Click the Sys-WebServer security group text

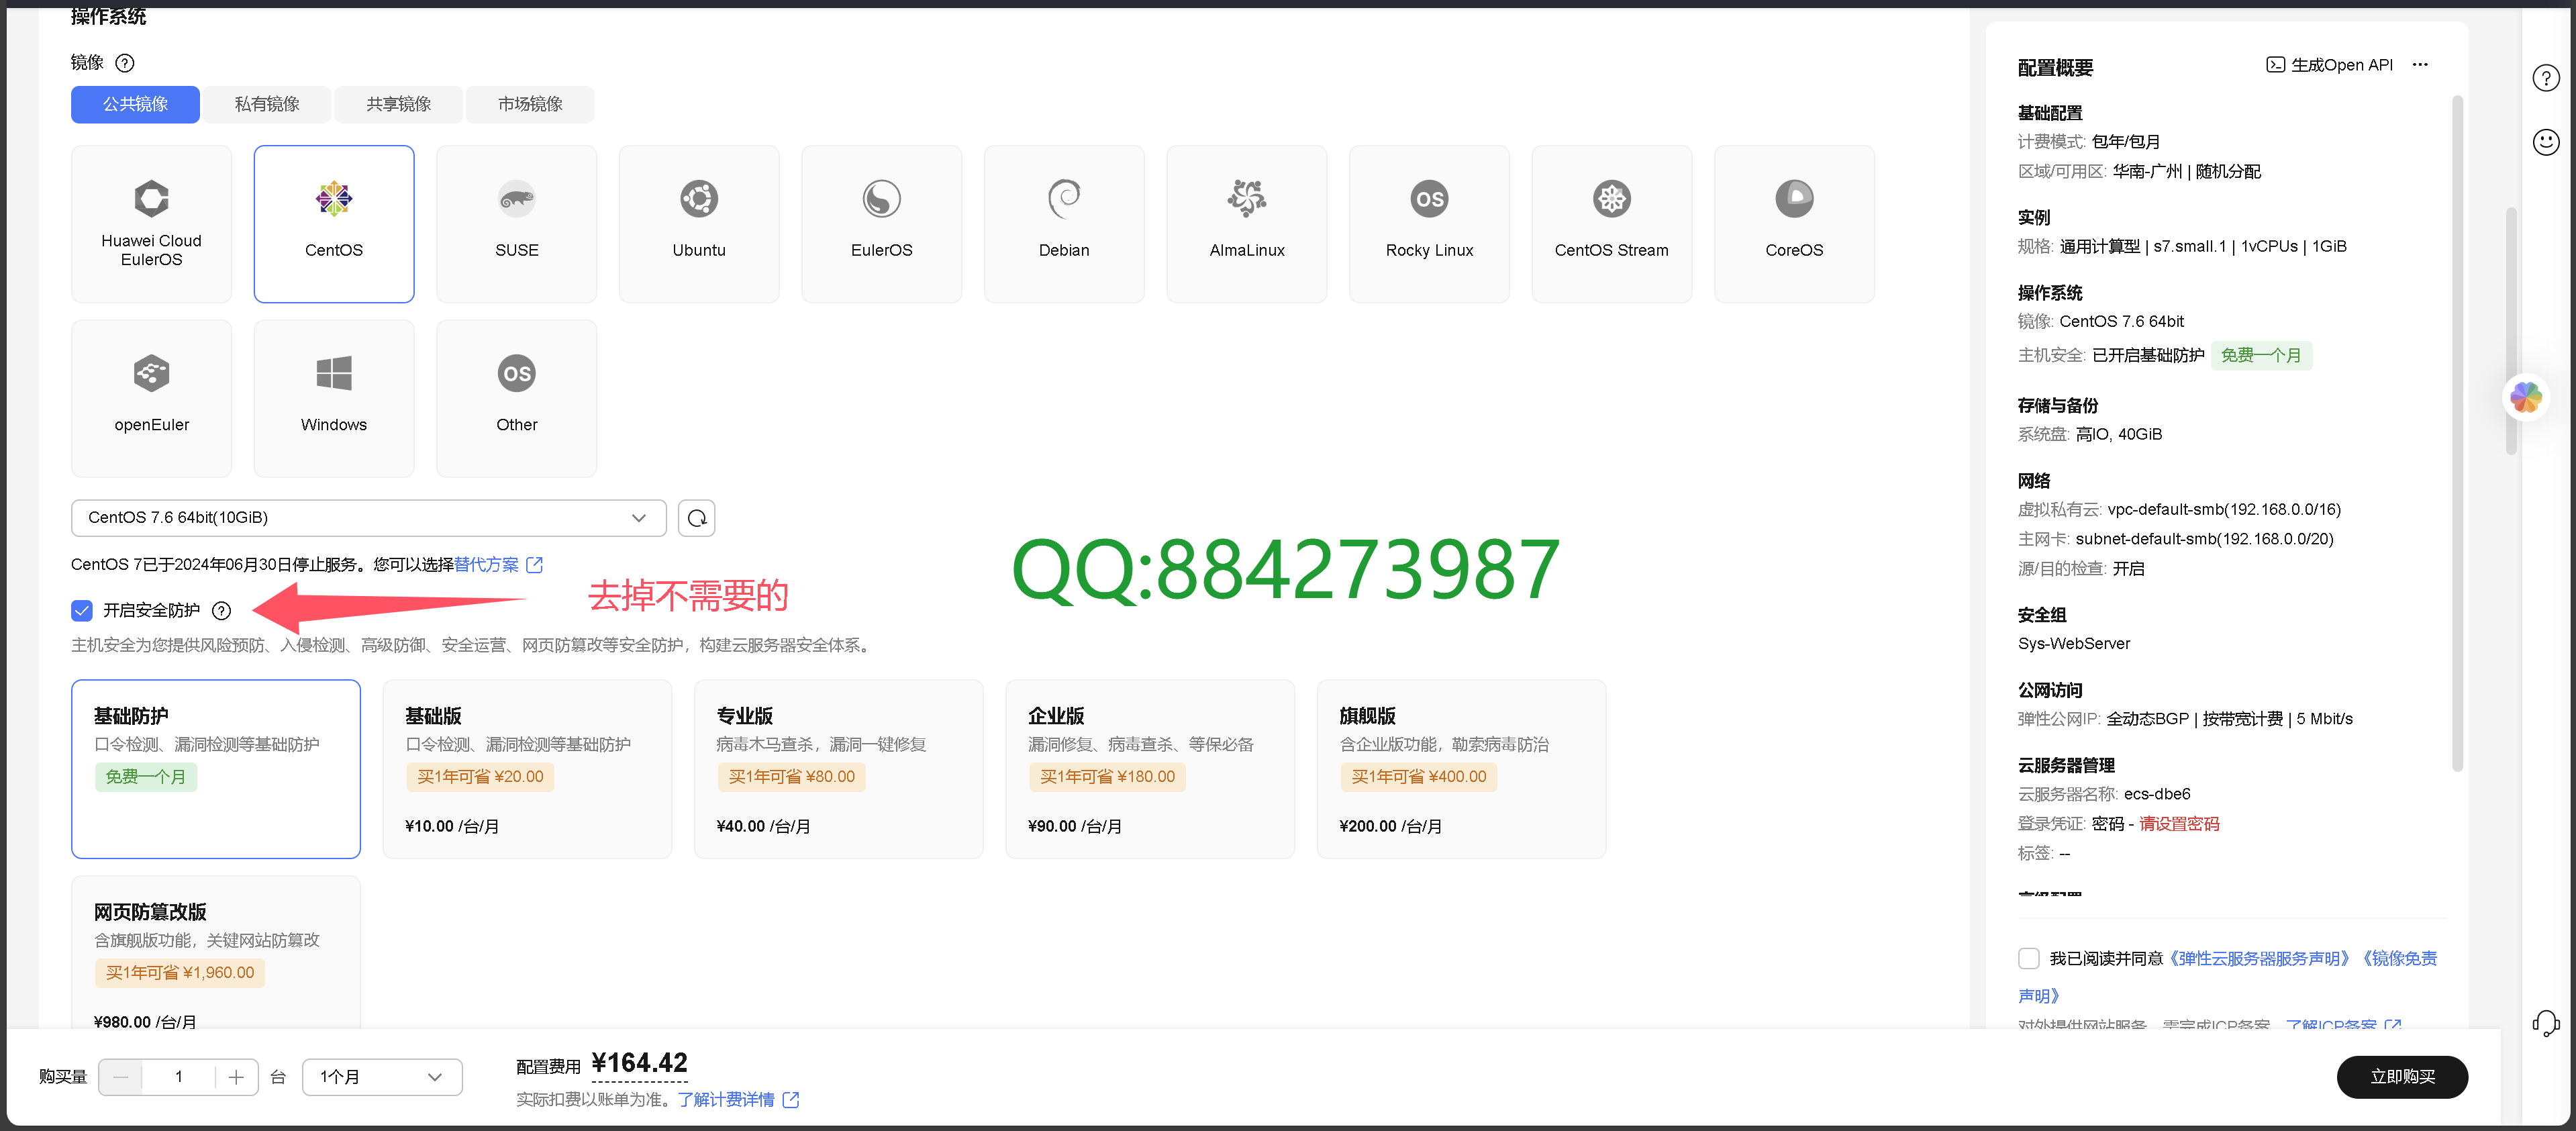click(x=2074, y=644)
